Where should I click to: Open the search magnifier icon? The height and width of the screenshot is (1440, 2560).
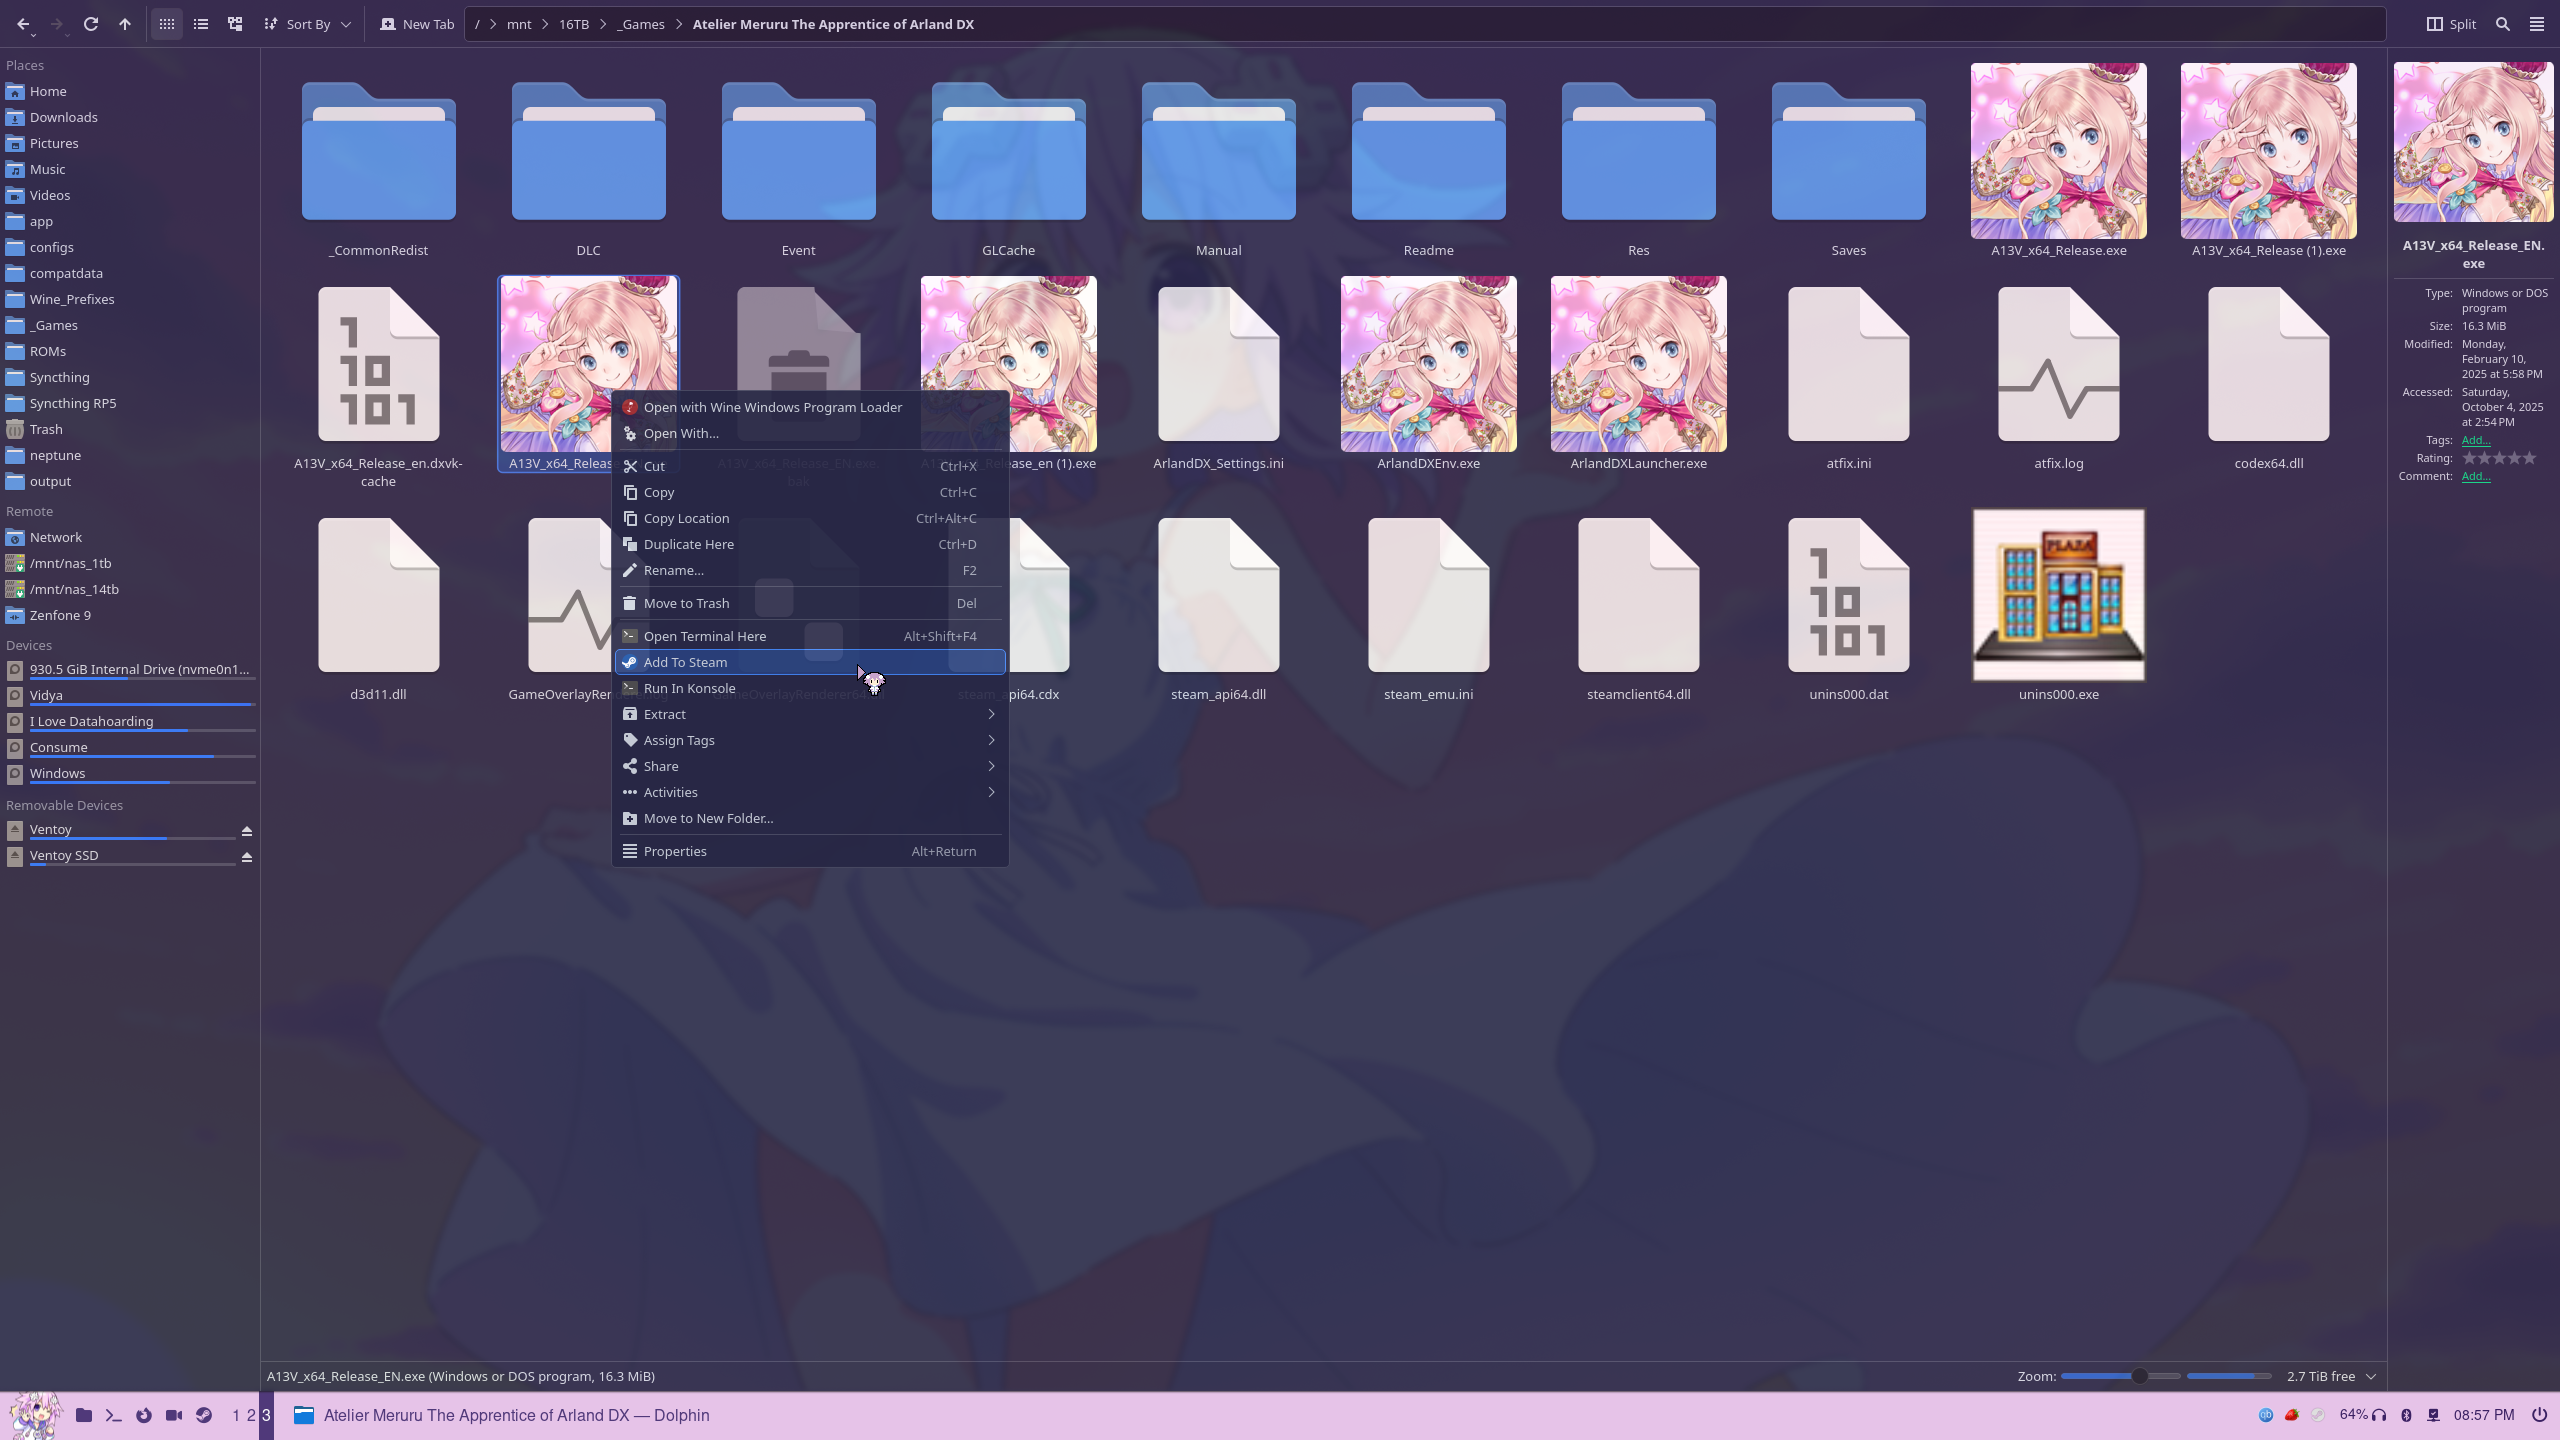2502,24
